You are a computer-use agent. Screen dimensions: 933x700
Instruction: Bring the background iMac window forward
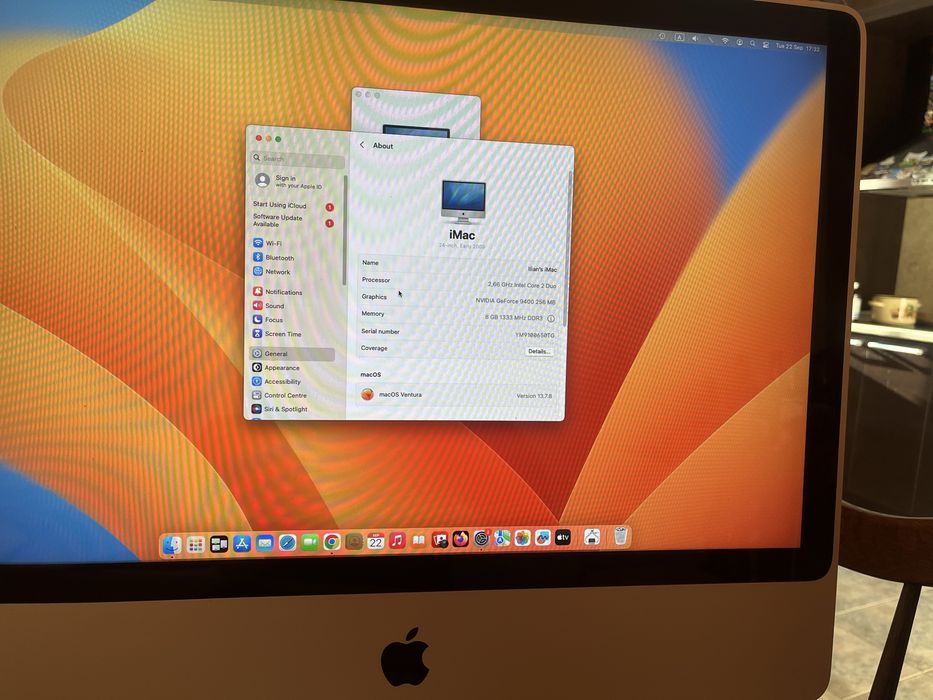416,113
